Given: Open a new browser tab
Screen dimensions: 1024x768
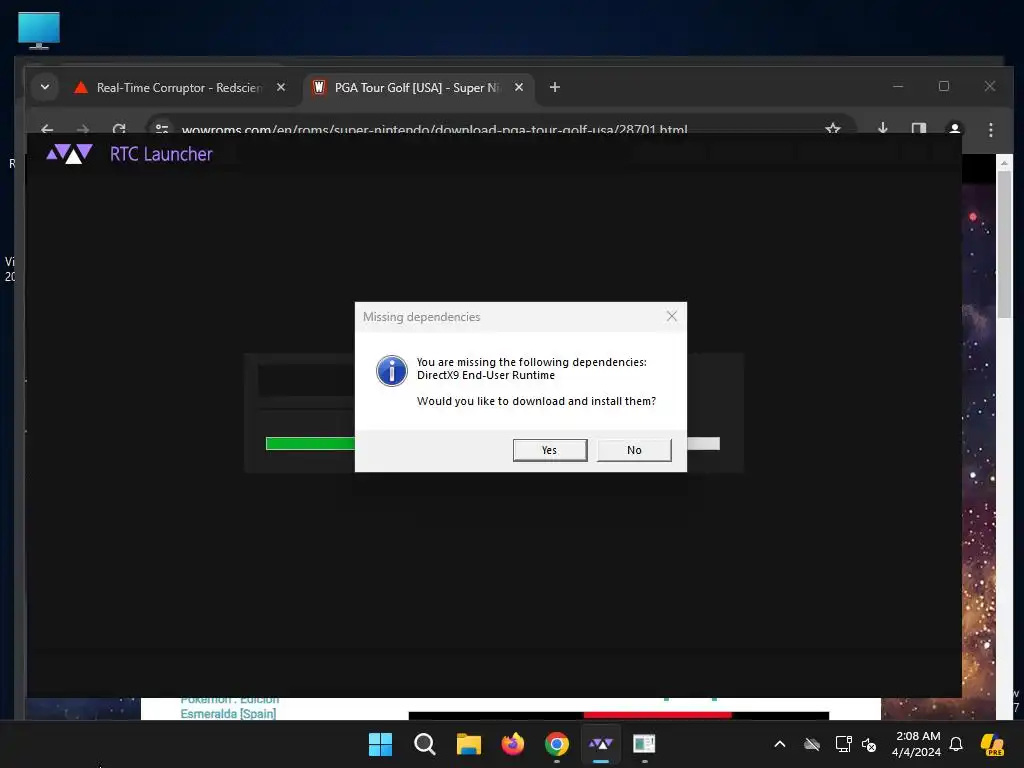Looking at the screenshot, I should click(554, 87).
